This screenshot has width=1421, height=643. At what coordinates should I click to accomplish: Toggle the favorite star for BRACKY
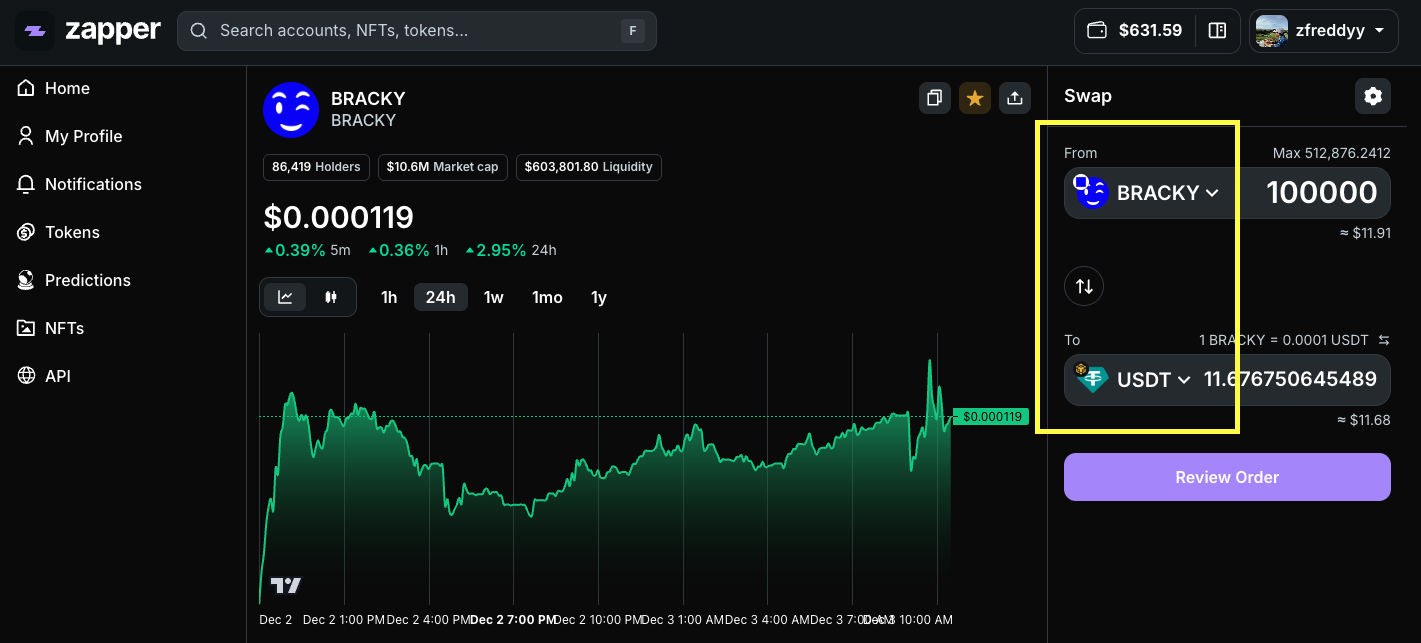click(x=974, y=98)
